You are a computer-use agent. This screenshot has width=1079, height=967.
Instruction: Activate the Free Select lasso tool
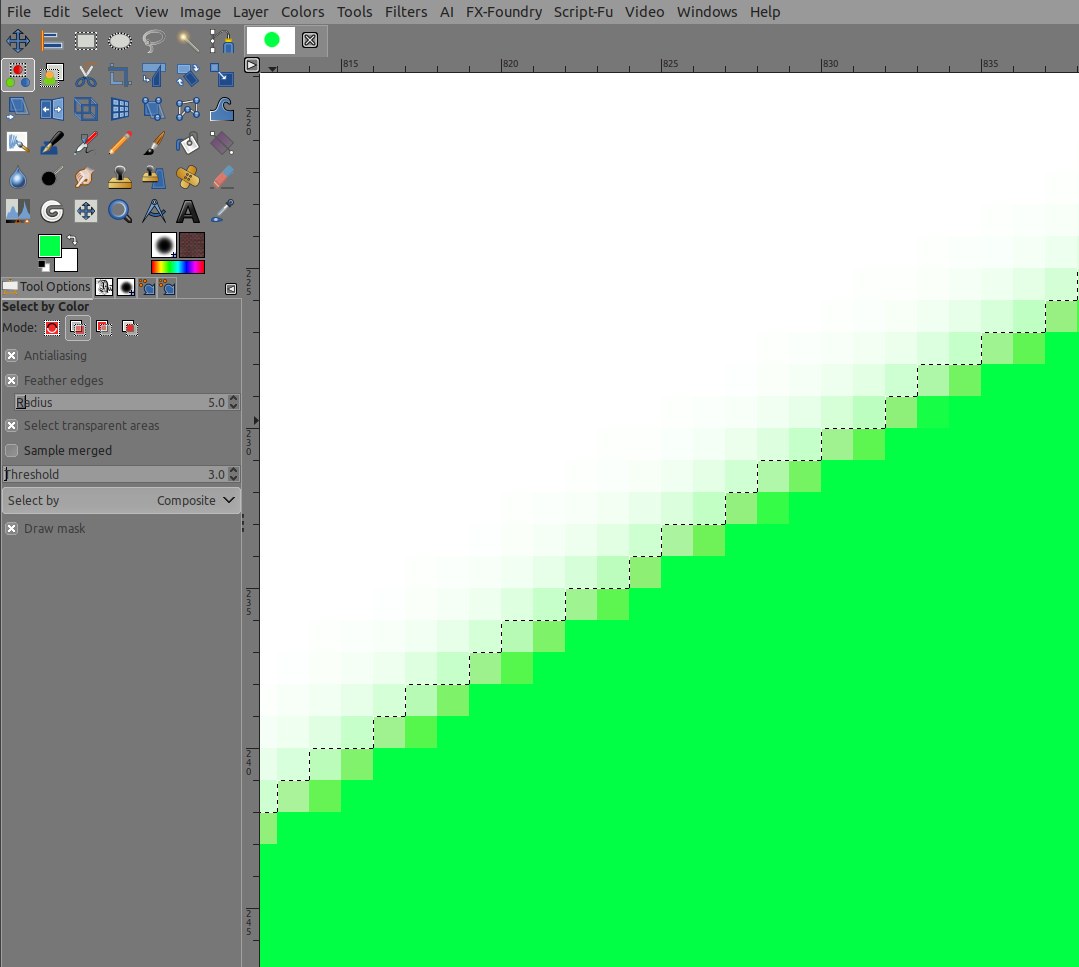pyautogui.click(x=153, y=41)
